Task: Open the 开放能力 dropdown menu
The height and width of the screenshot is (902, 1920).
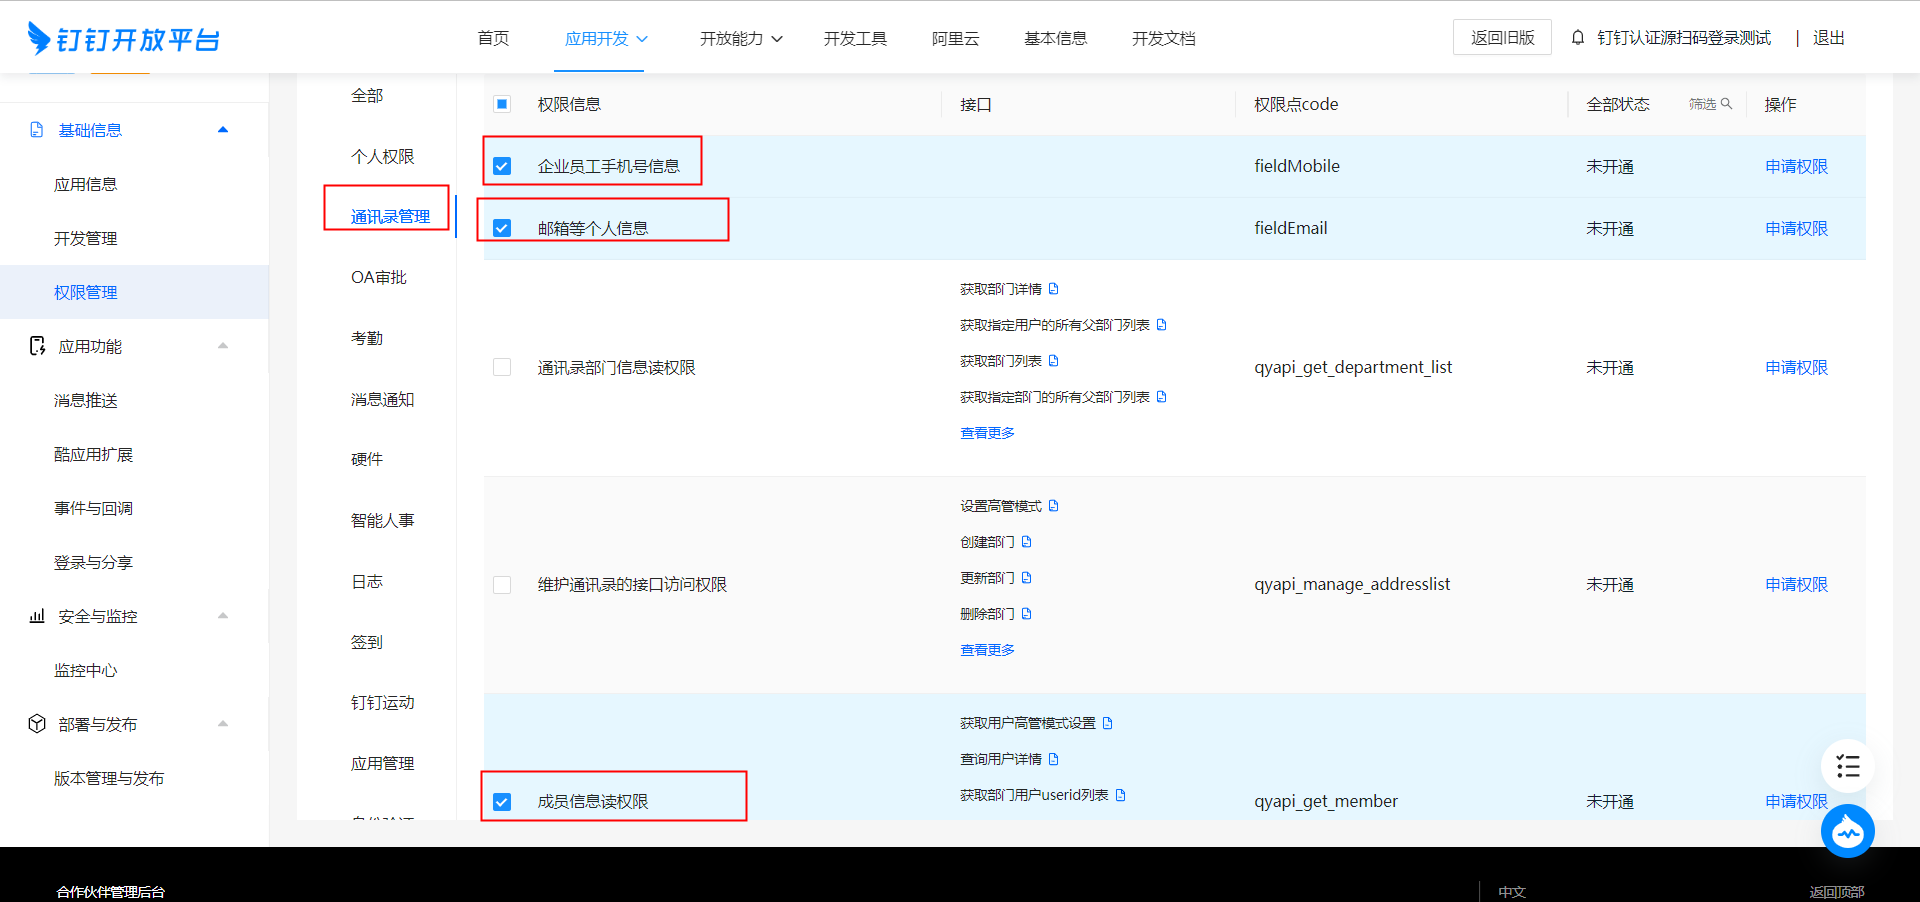Action: pyautogui.click(x=740, y=39)
